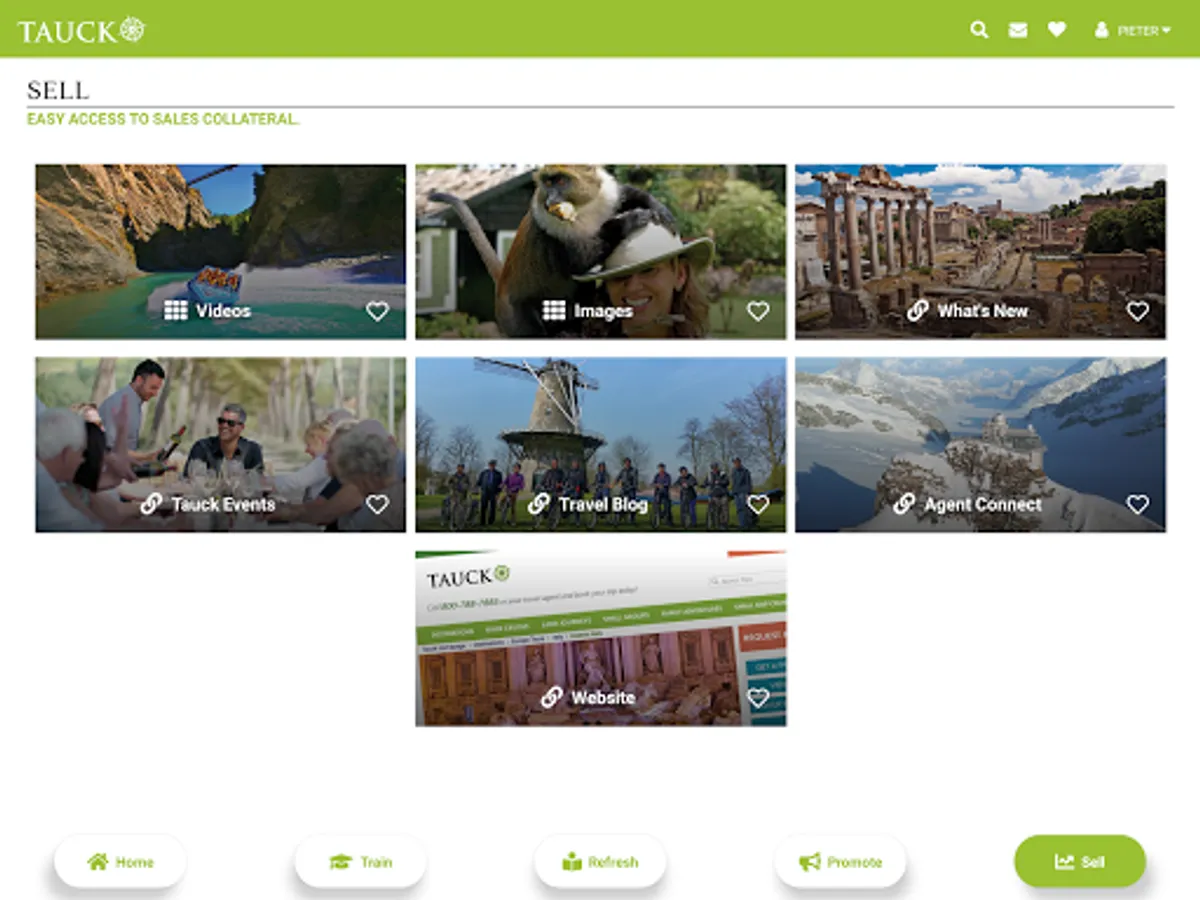Favorite the Videos card heart

tap(377, 311)
